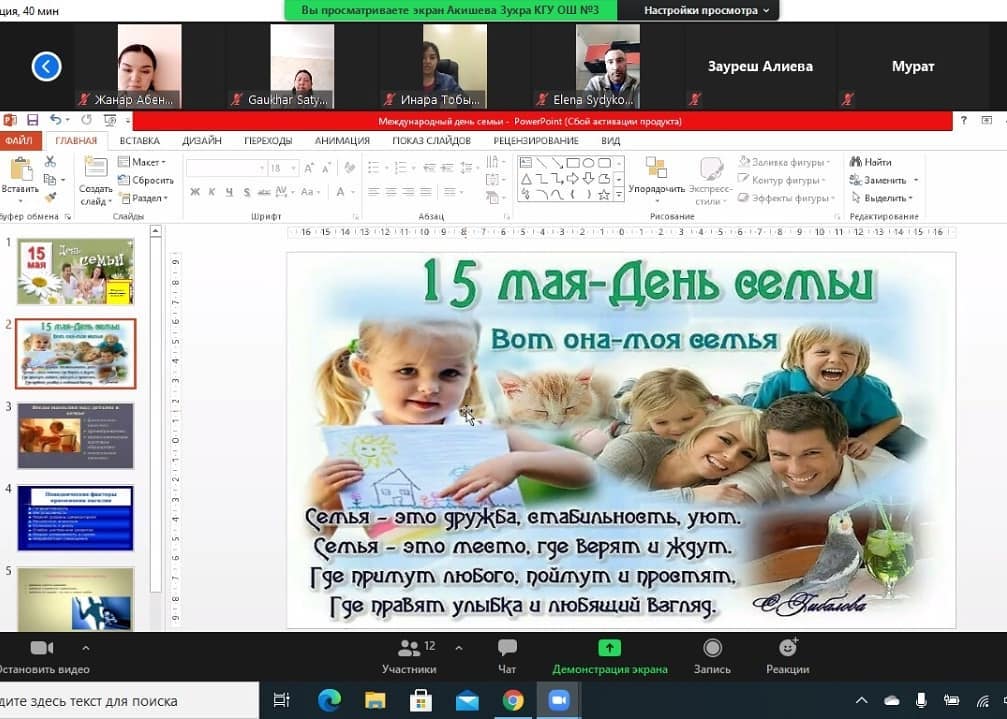Click the Reset (Сбросить) button
1007x719 pixels.
145,180
